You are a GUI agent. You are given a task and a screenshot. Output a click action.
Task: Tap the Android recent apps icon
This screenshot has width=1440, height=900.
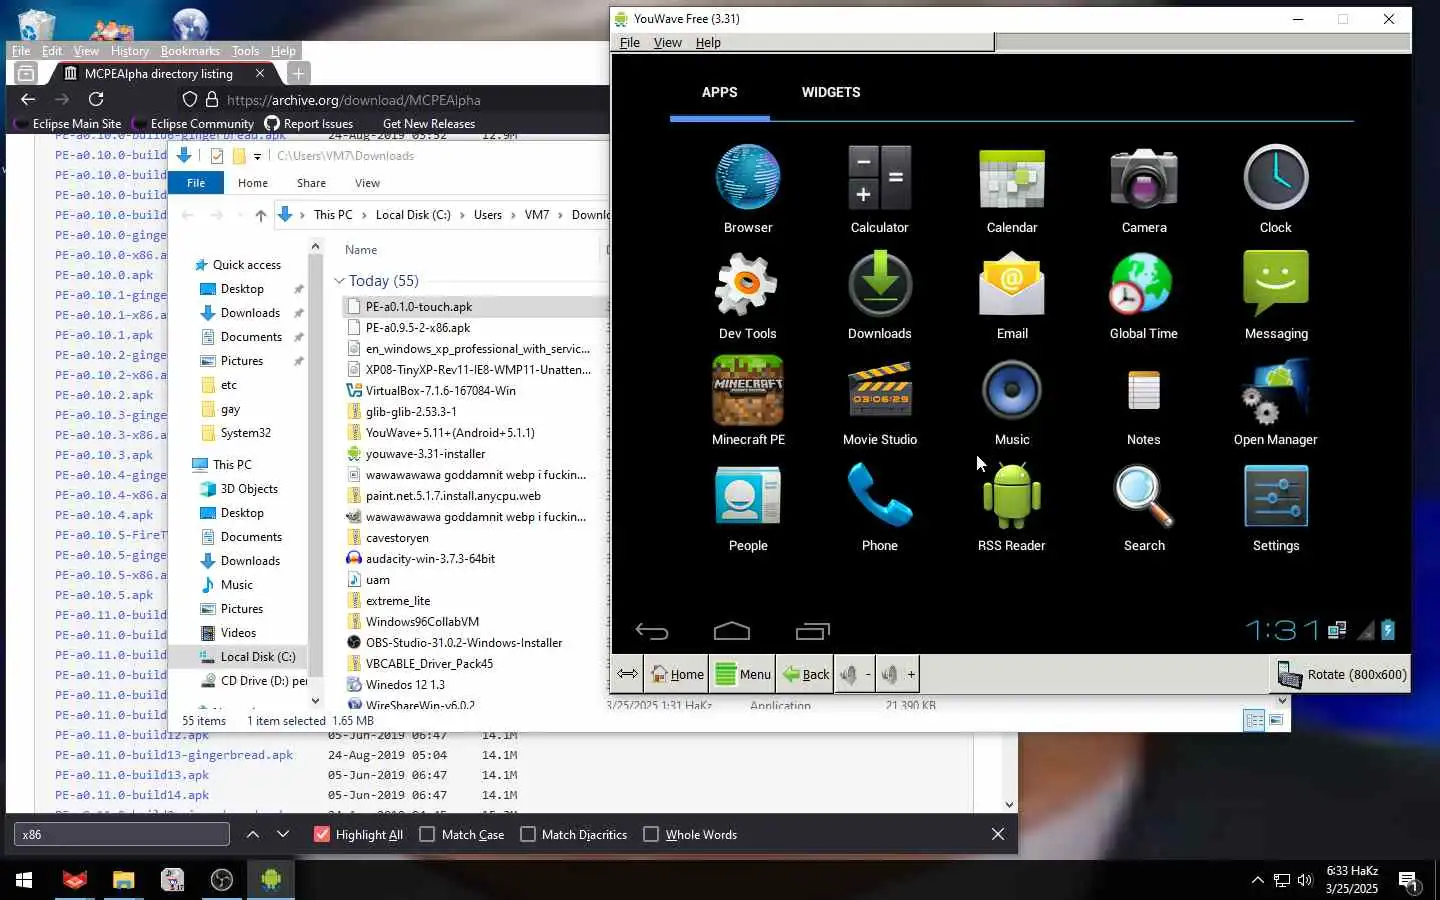(x=813, y=631)
